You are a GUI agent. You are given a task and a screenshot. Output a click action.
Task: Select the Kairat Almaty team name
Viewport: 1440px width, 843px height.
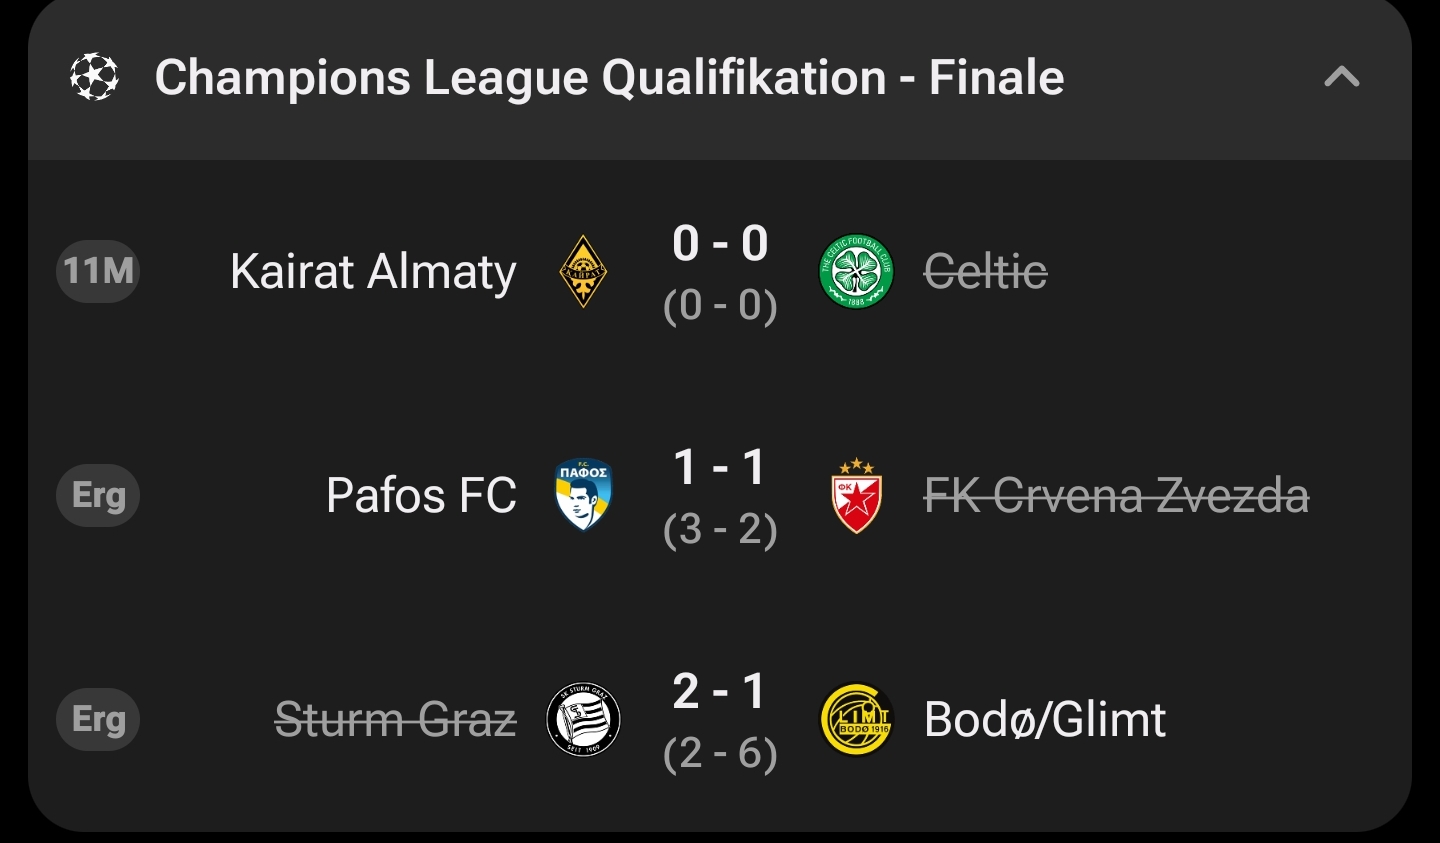point(373,272)
